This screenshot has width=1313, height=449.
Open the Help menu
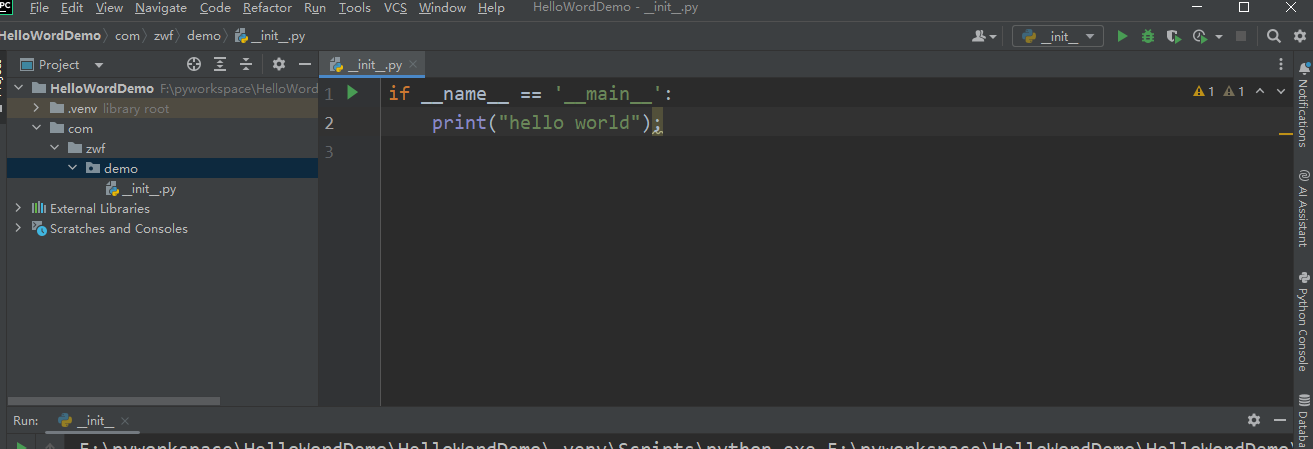point(491,8)
